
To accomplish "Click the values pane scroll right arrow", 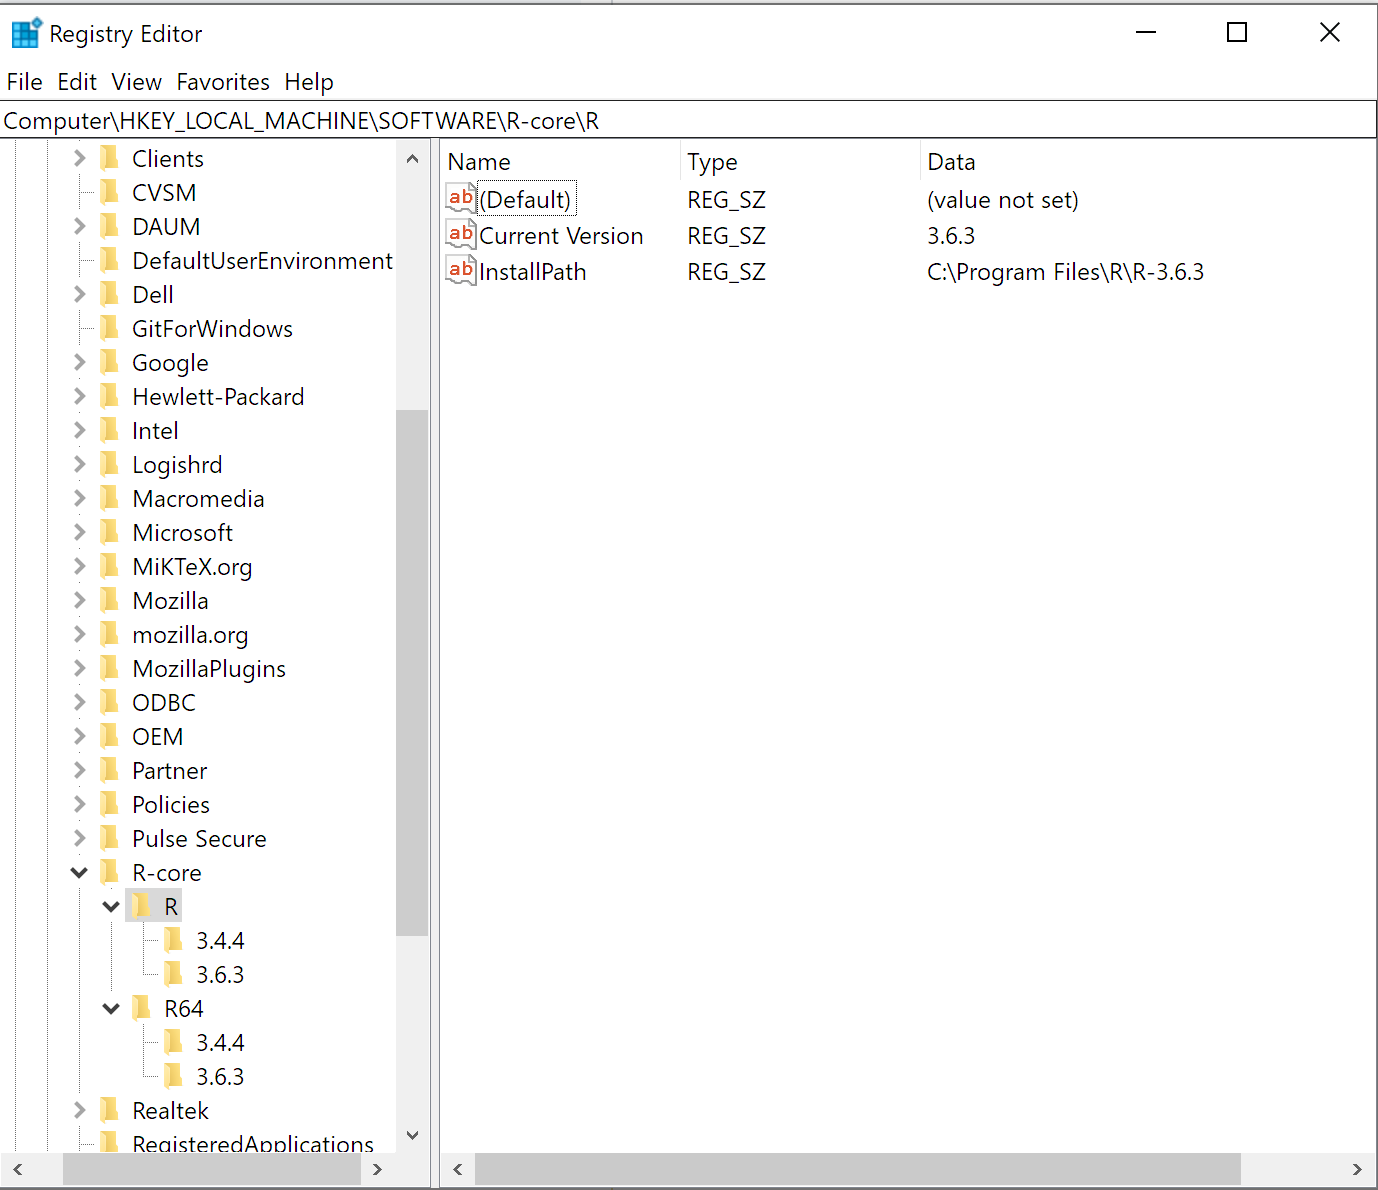I will tap(1357, 1169).
